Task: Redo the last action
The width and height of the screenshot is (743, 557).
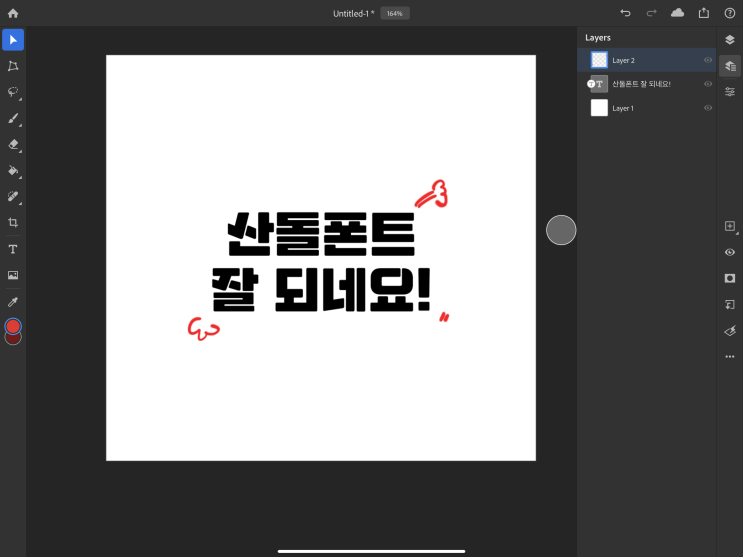Action: pyautogui.click(x=652, y=13)
